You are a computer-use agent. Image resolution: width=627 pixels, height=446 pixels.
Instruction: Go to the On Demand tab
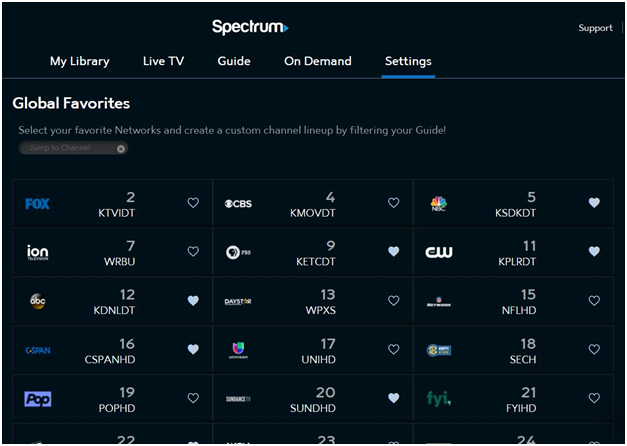(x=317, y=61)
